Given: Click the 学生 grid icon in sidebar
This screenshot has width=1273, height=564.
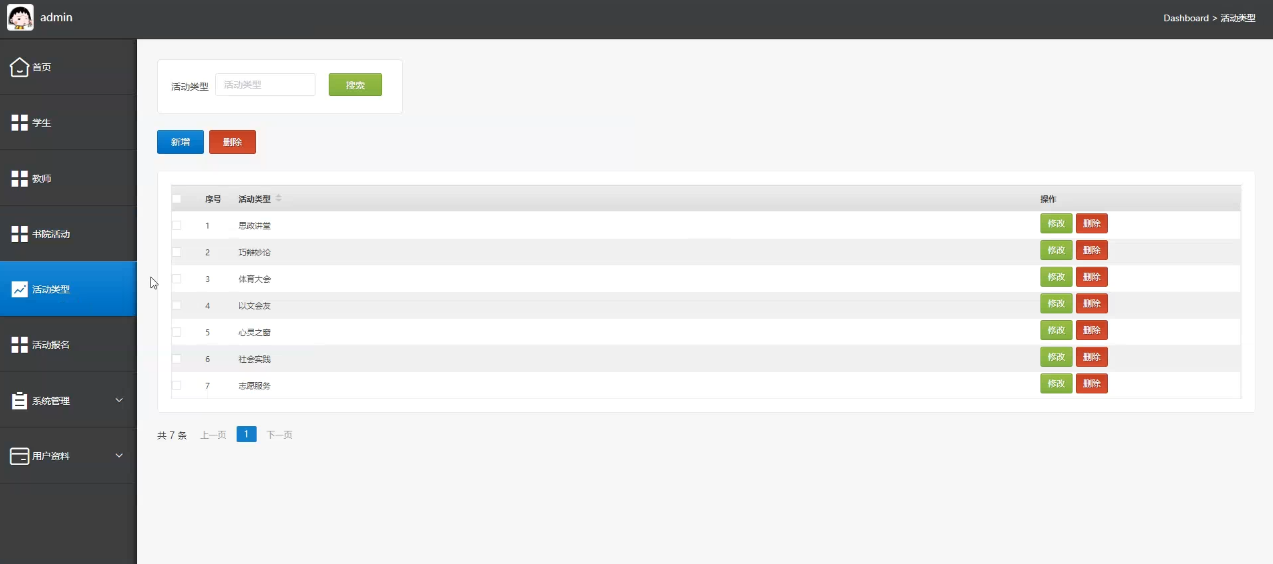Looking at the screenshot, I should tap(19, 123).
